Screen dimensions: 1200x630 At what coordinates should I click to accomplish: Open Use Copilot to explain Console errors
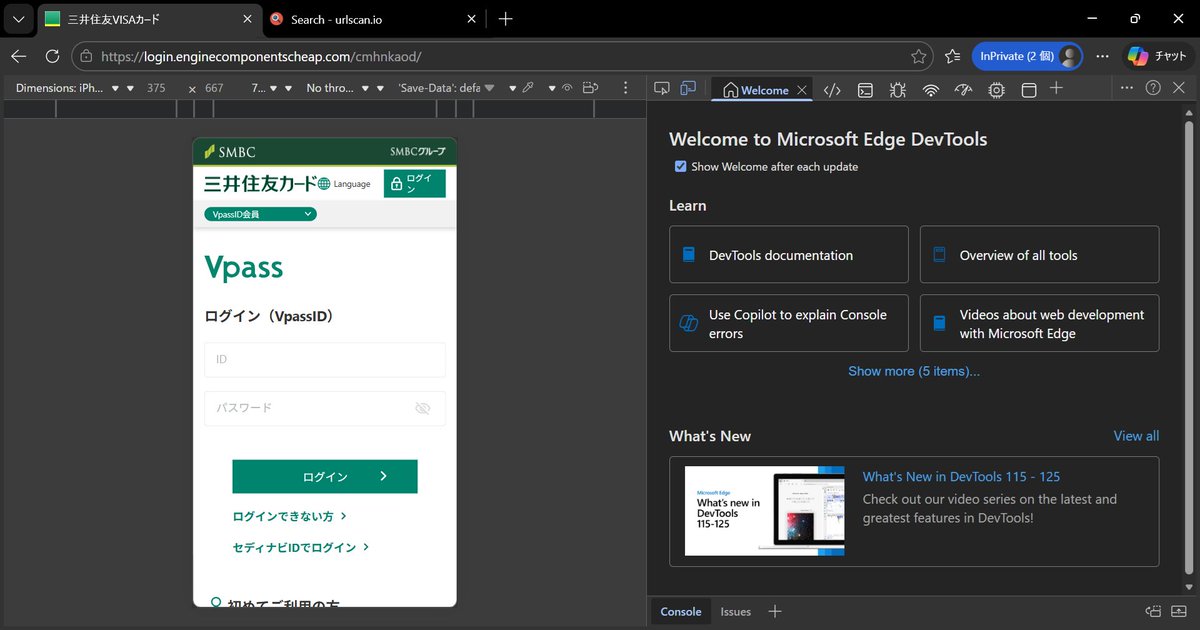[x=789, y=323]
